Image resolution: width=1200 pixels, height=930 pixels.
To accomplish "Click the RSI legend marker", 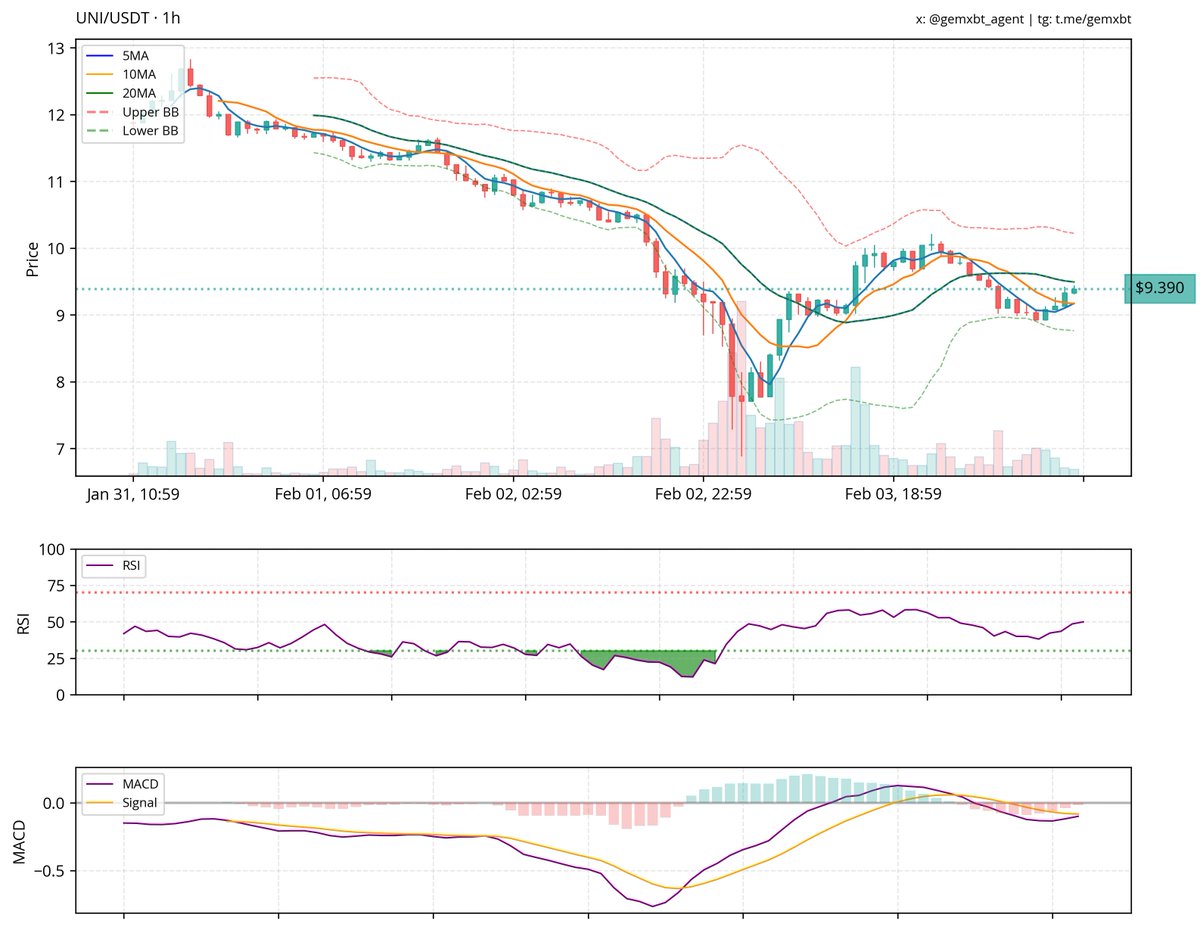I will click(x=100, y=565).
